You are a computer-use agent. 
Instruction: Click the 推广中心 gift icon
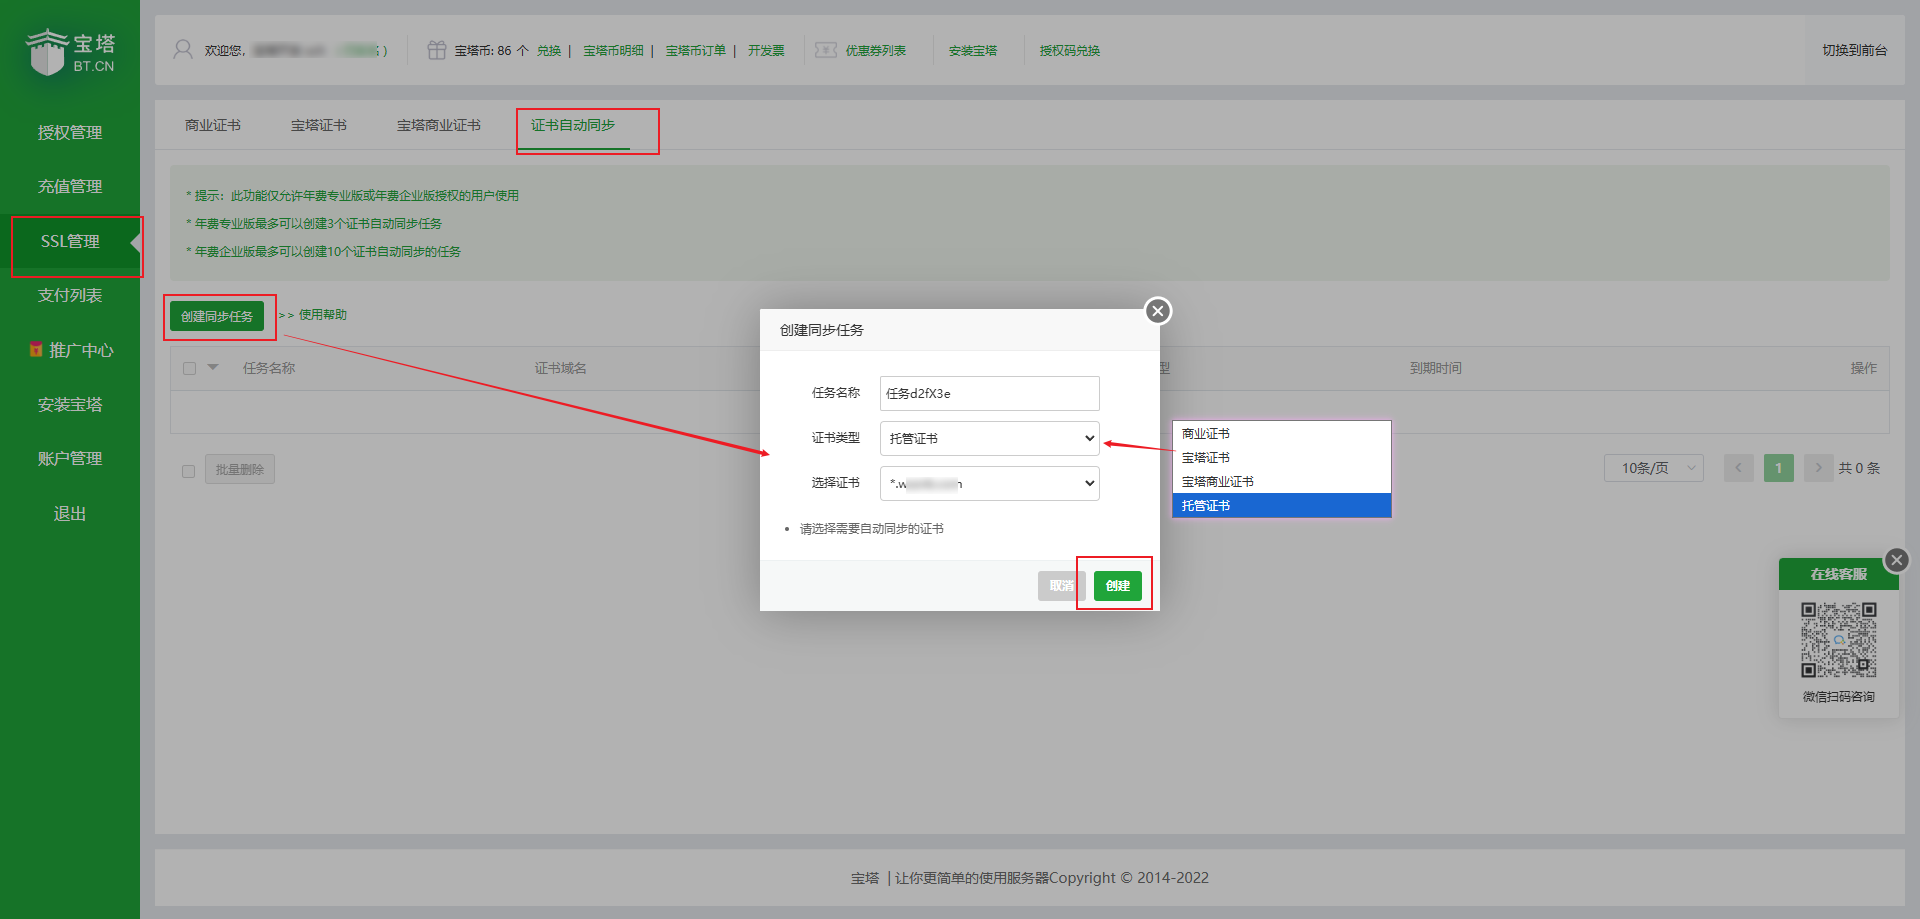[x=36, y=350]
